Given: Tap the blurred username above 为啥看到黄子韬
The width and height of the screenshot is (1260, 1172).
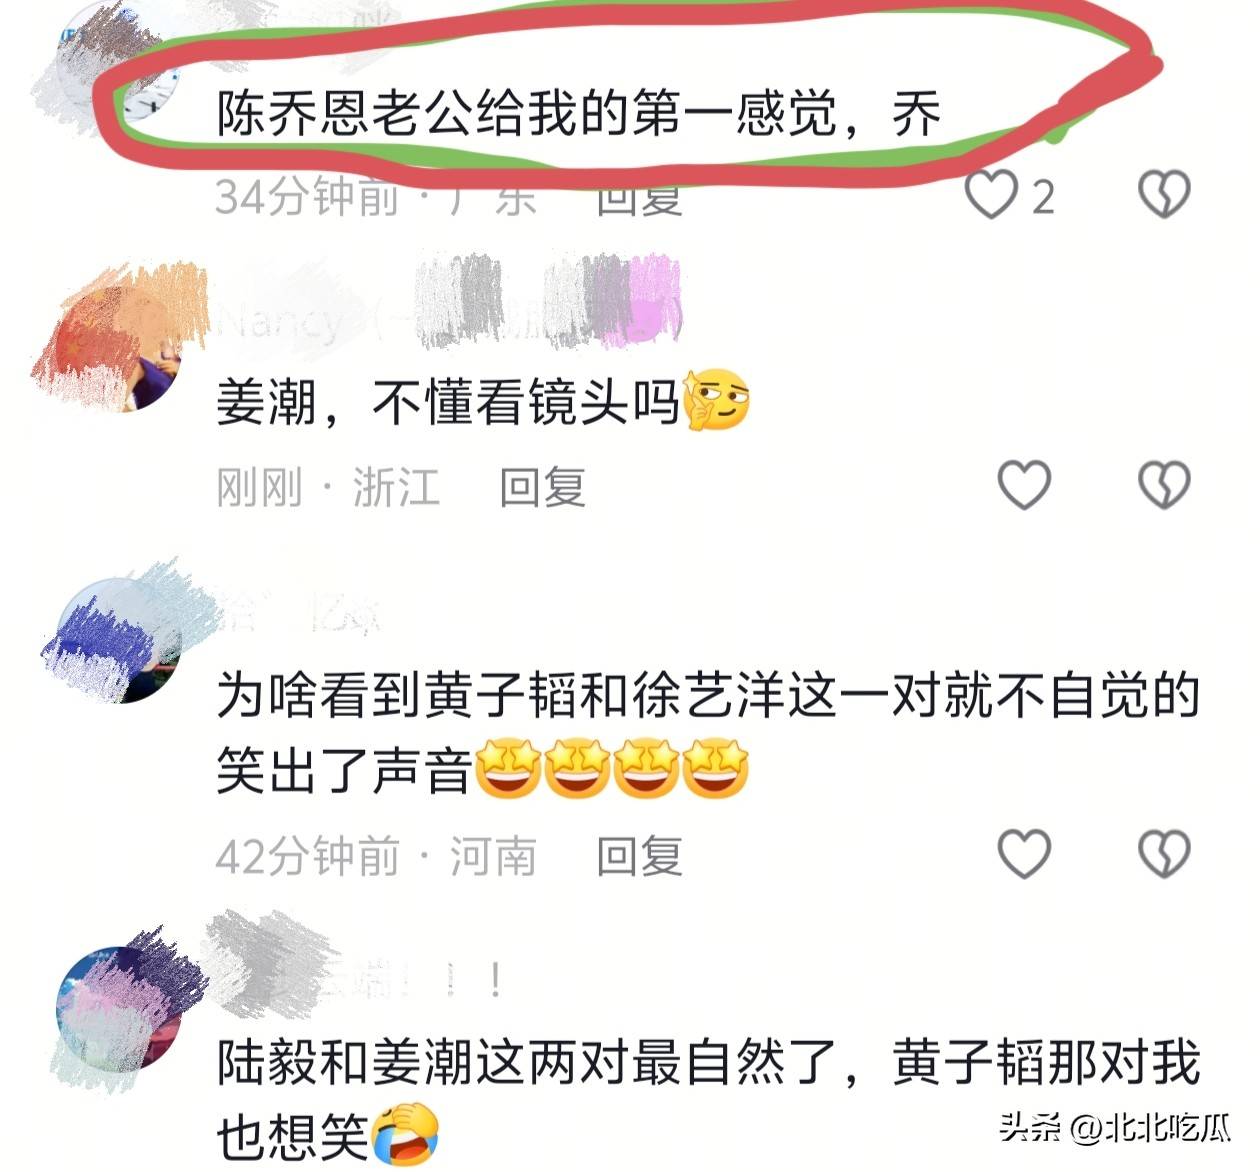Looking at the screenshot, I should tap(300, 610).
